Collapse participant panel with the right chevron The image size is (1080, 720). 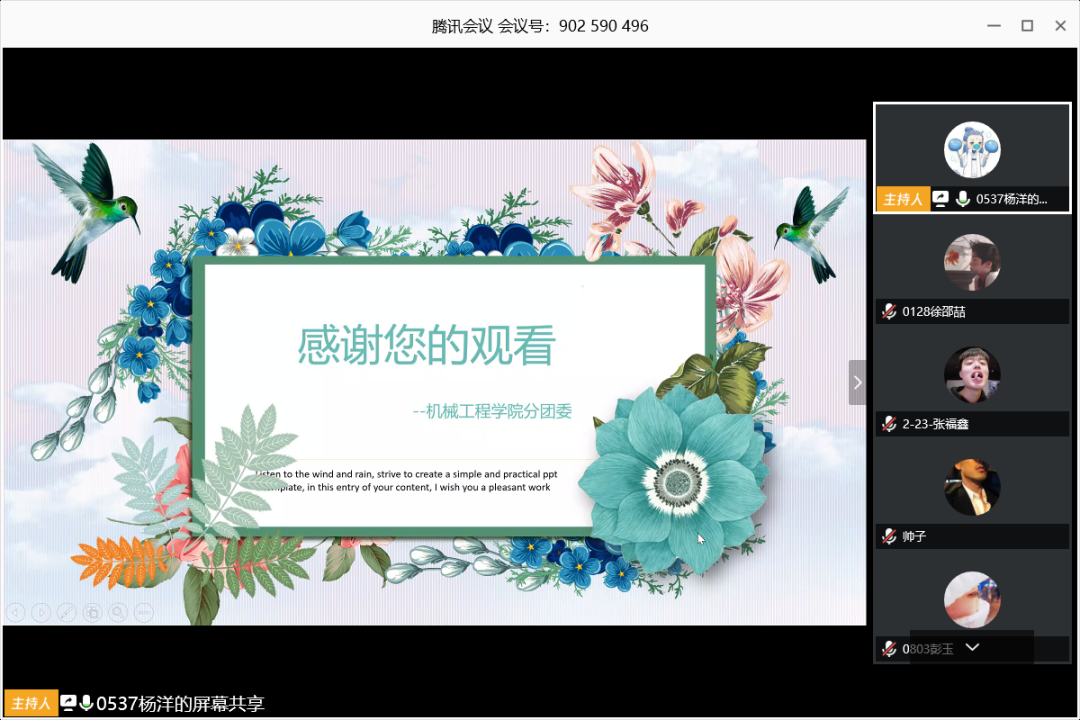857,382
